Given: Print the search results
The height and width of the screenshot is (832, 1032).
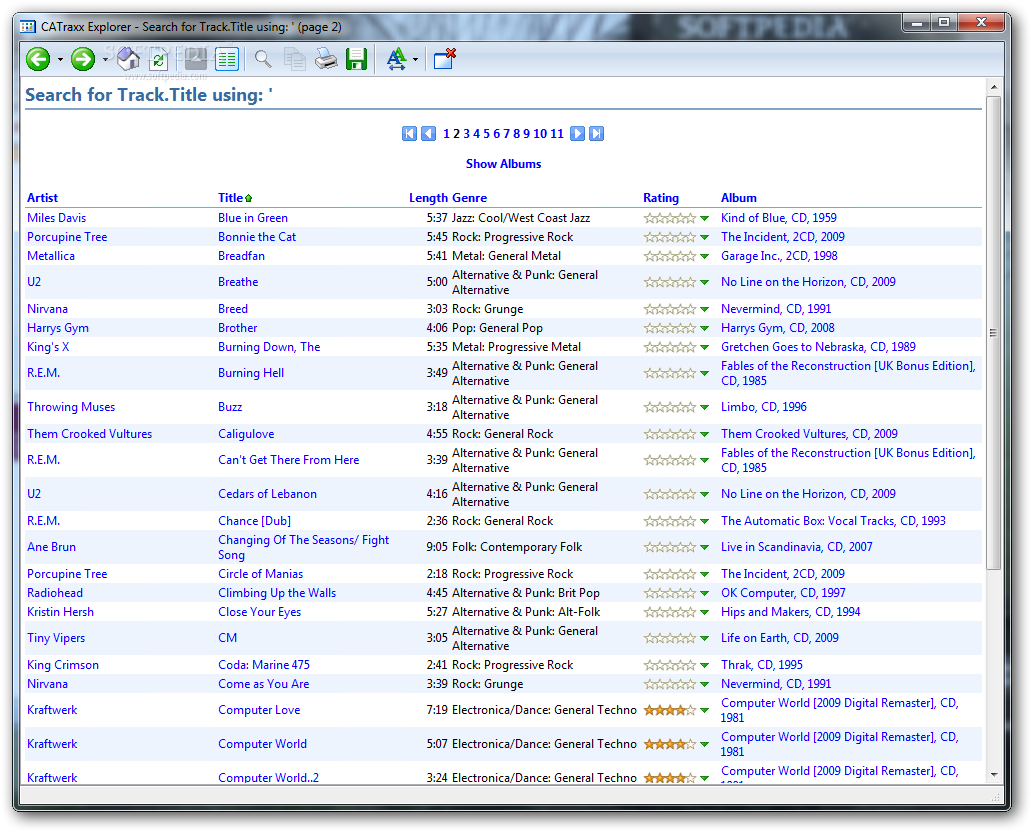Looking at the screenshot, I should click(x=326, y=59).
